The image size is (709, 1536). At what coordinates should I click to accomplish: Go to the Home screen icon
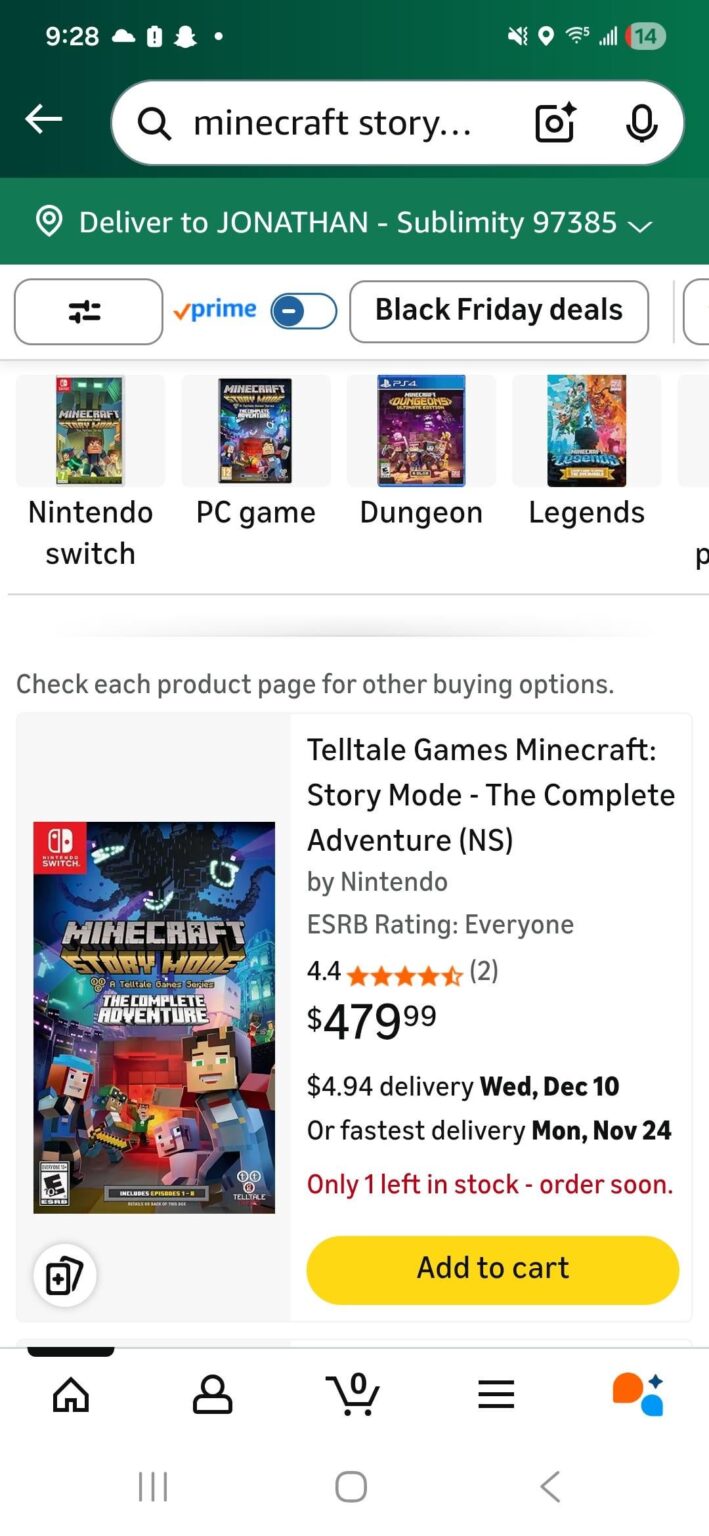point(70,1394)
